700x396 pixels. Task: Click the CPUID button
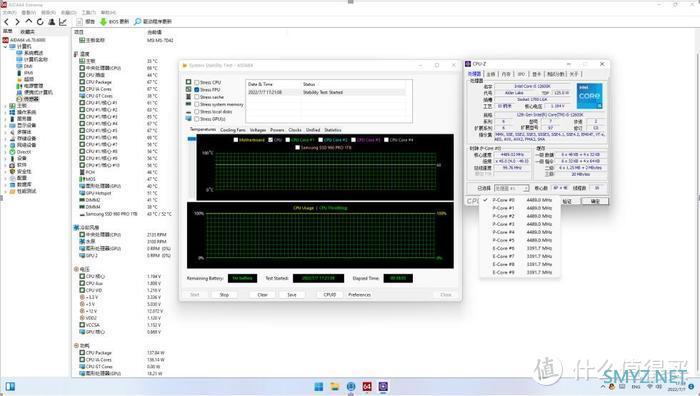(x=329, y=295)
